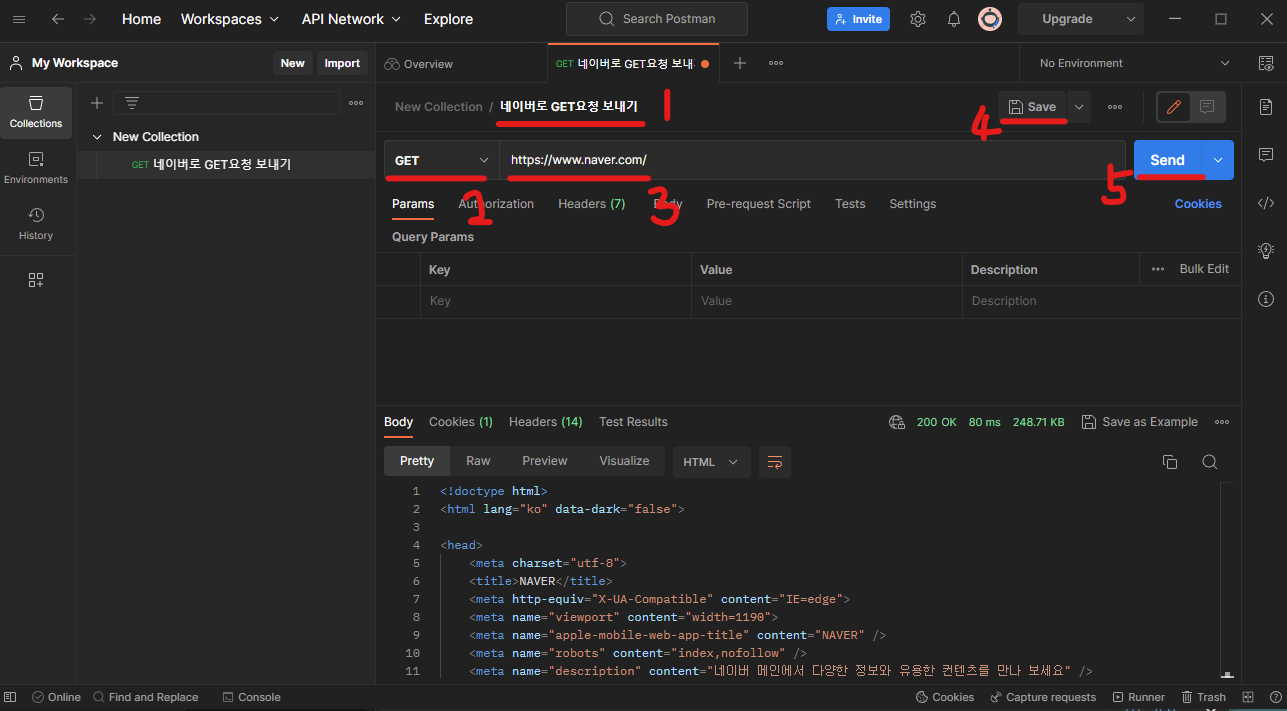
Task: Open the configure workspace sidebar icon
Action: [x=36, y=280]
